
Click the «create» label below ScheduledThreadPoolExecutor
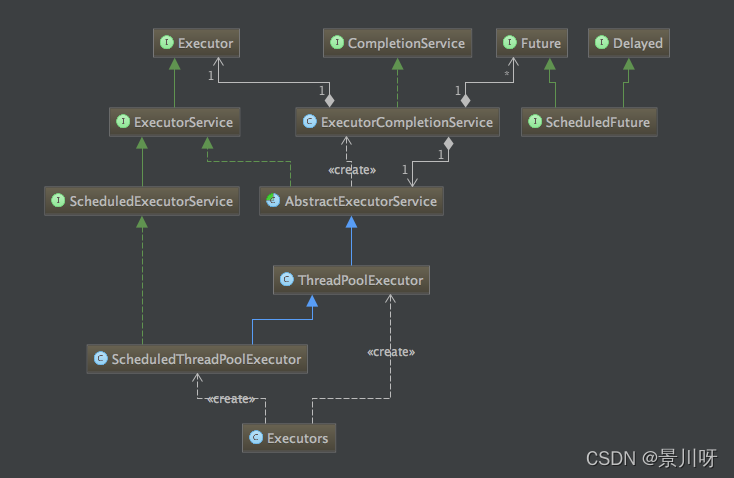(x=231, y=399)
